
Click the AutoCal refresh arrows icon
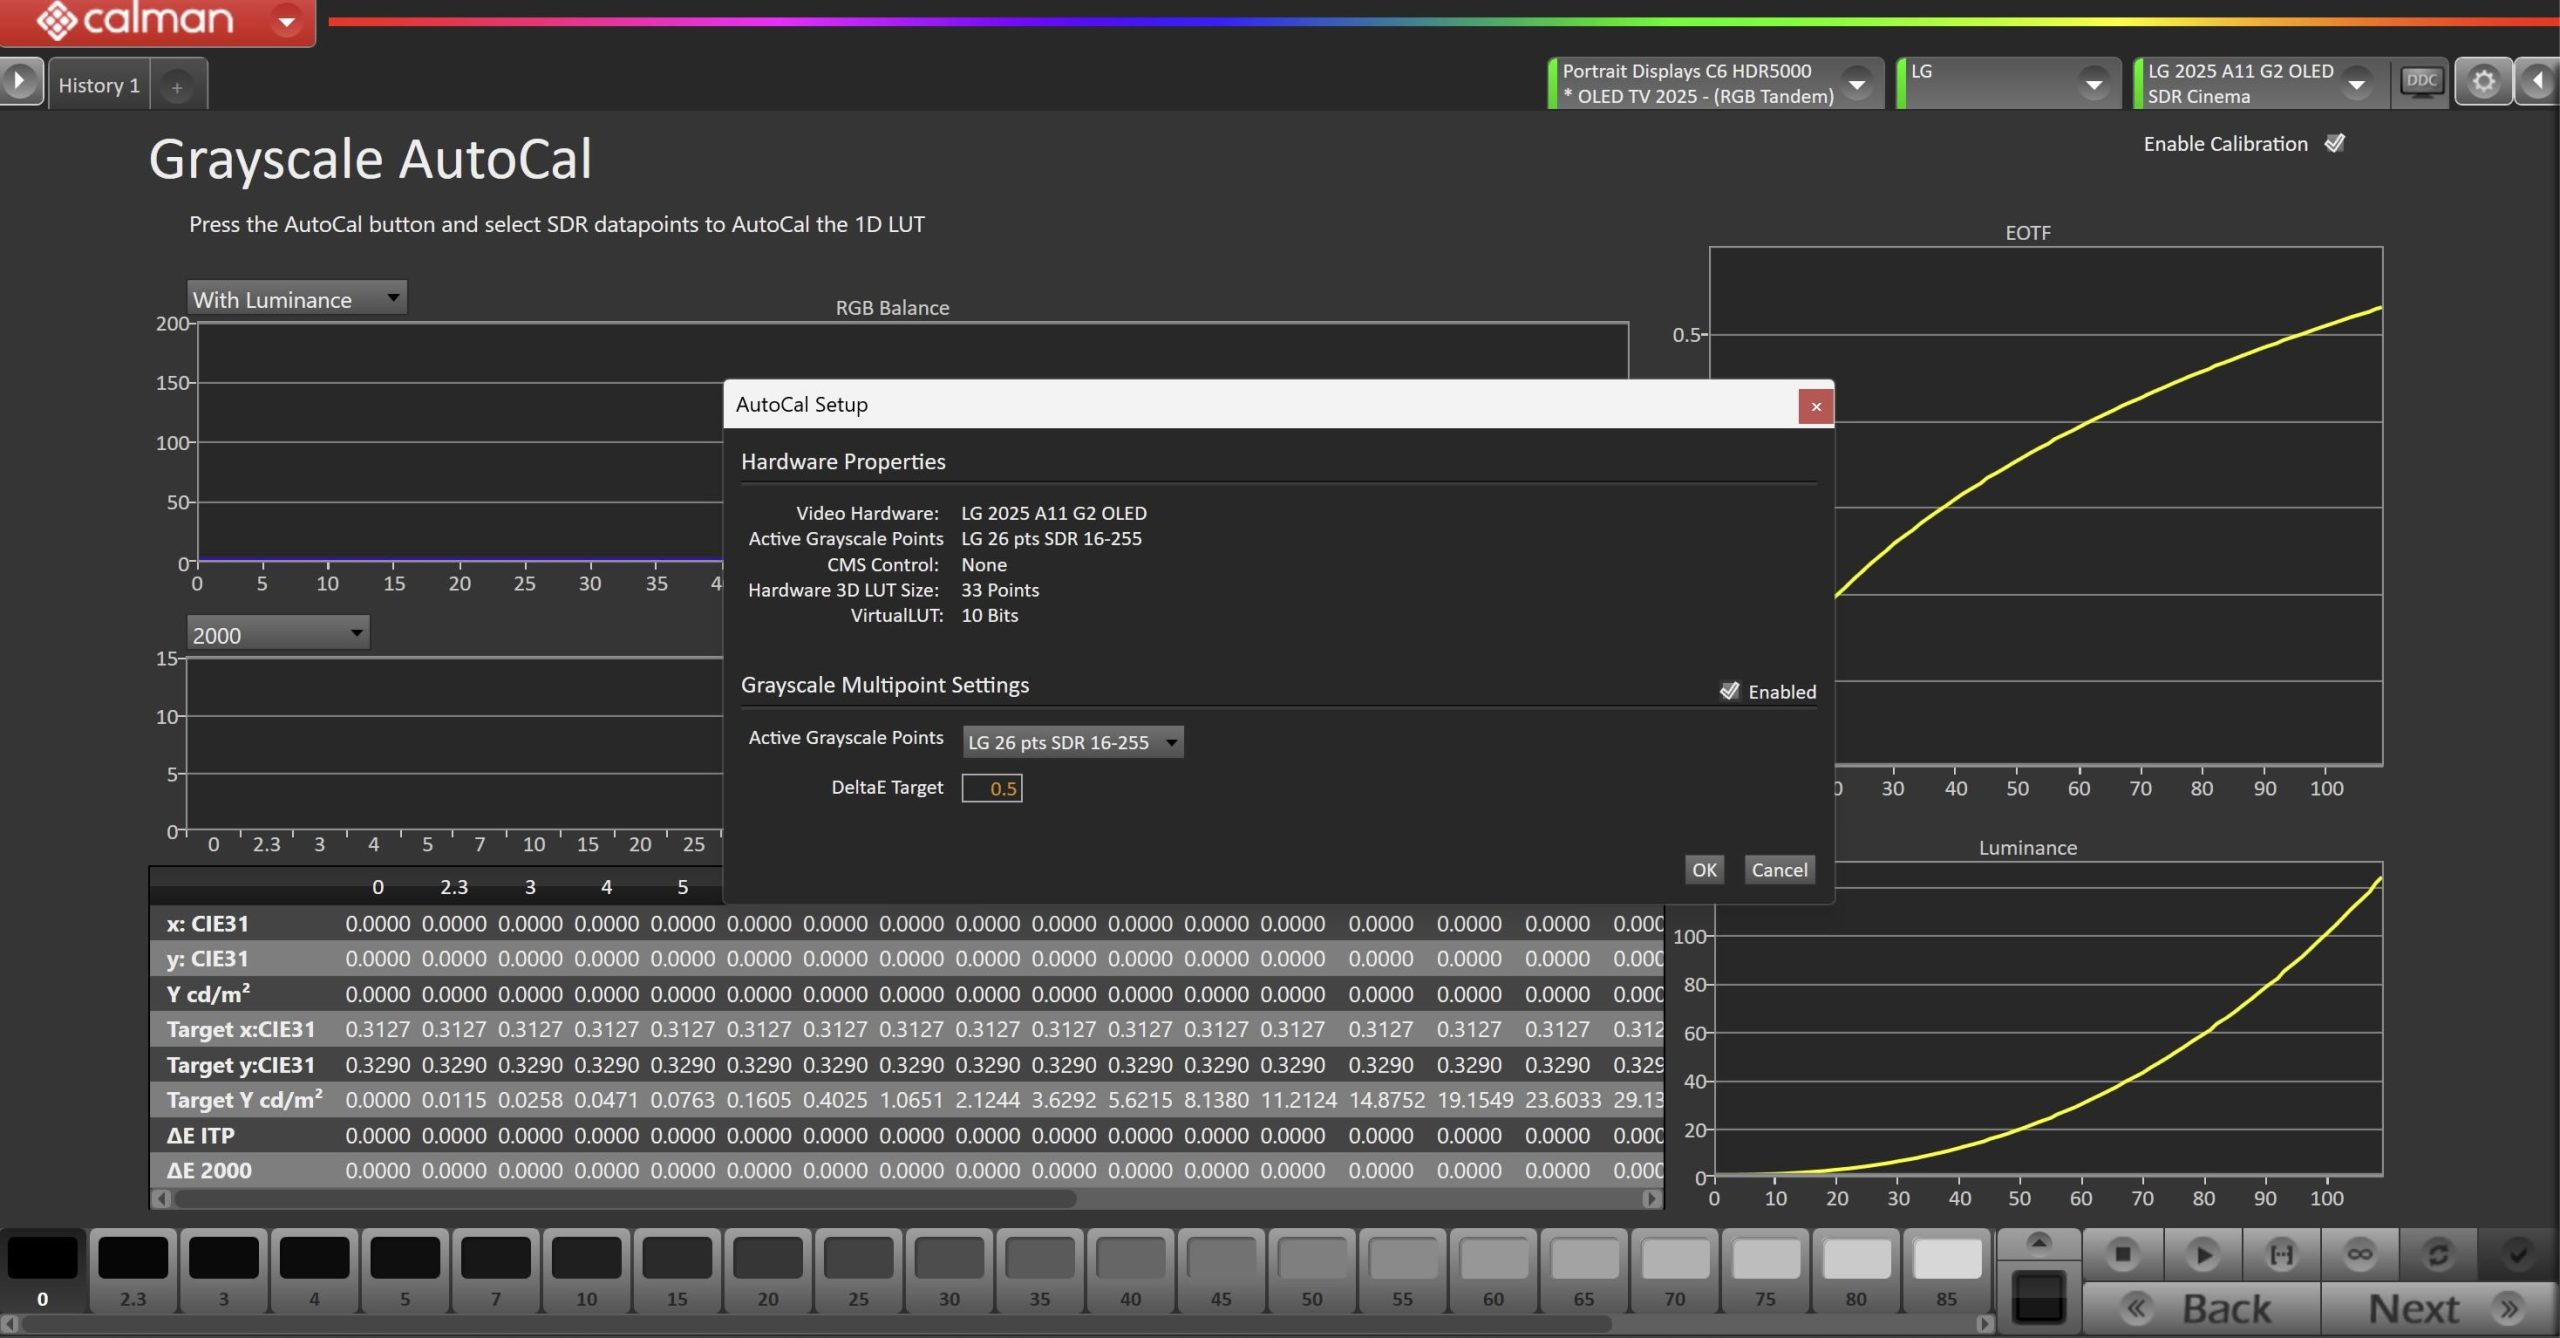point(2438,1254)
